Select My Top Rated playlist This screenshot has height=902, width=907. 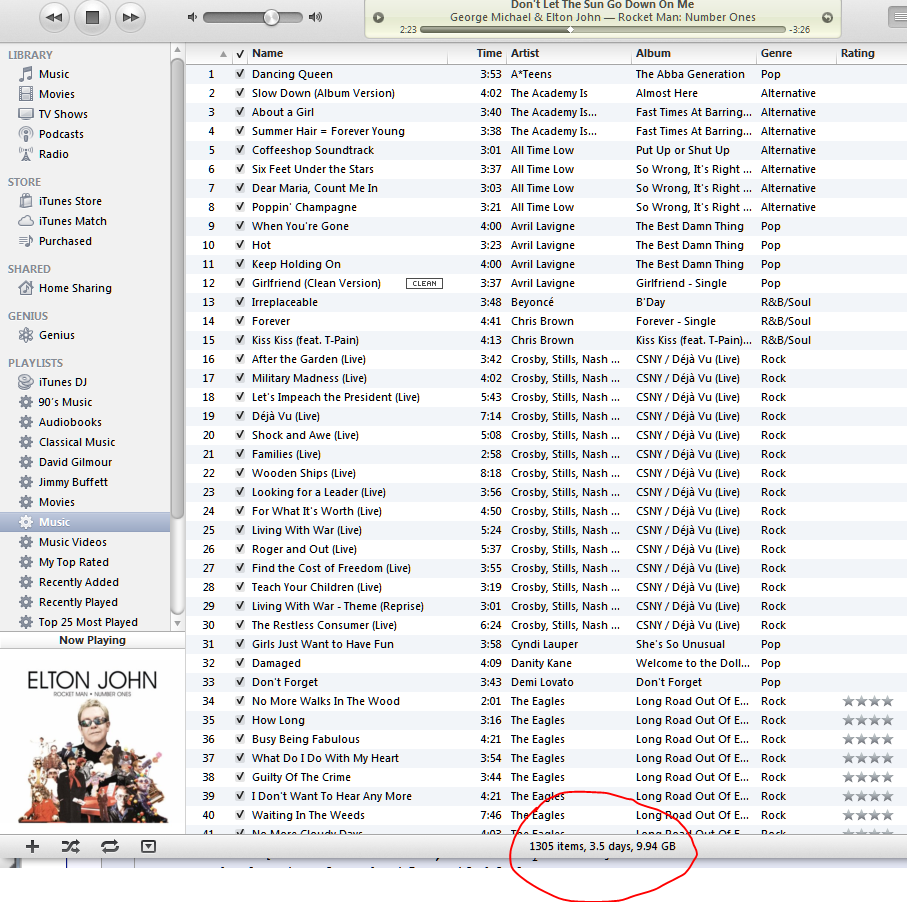[73, 562]
